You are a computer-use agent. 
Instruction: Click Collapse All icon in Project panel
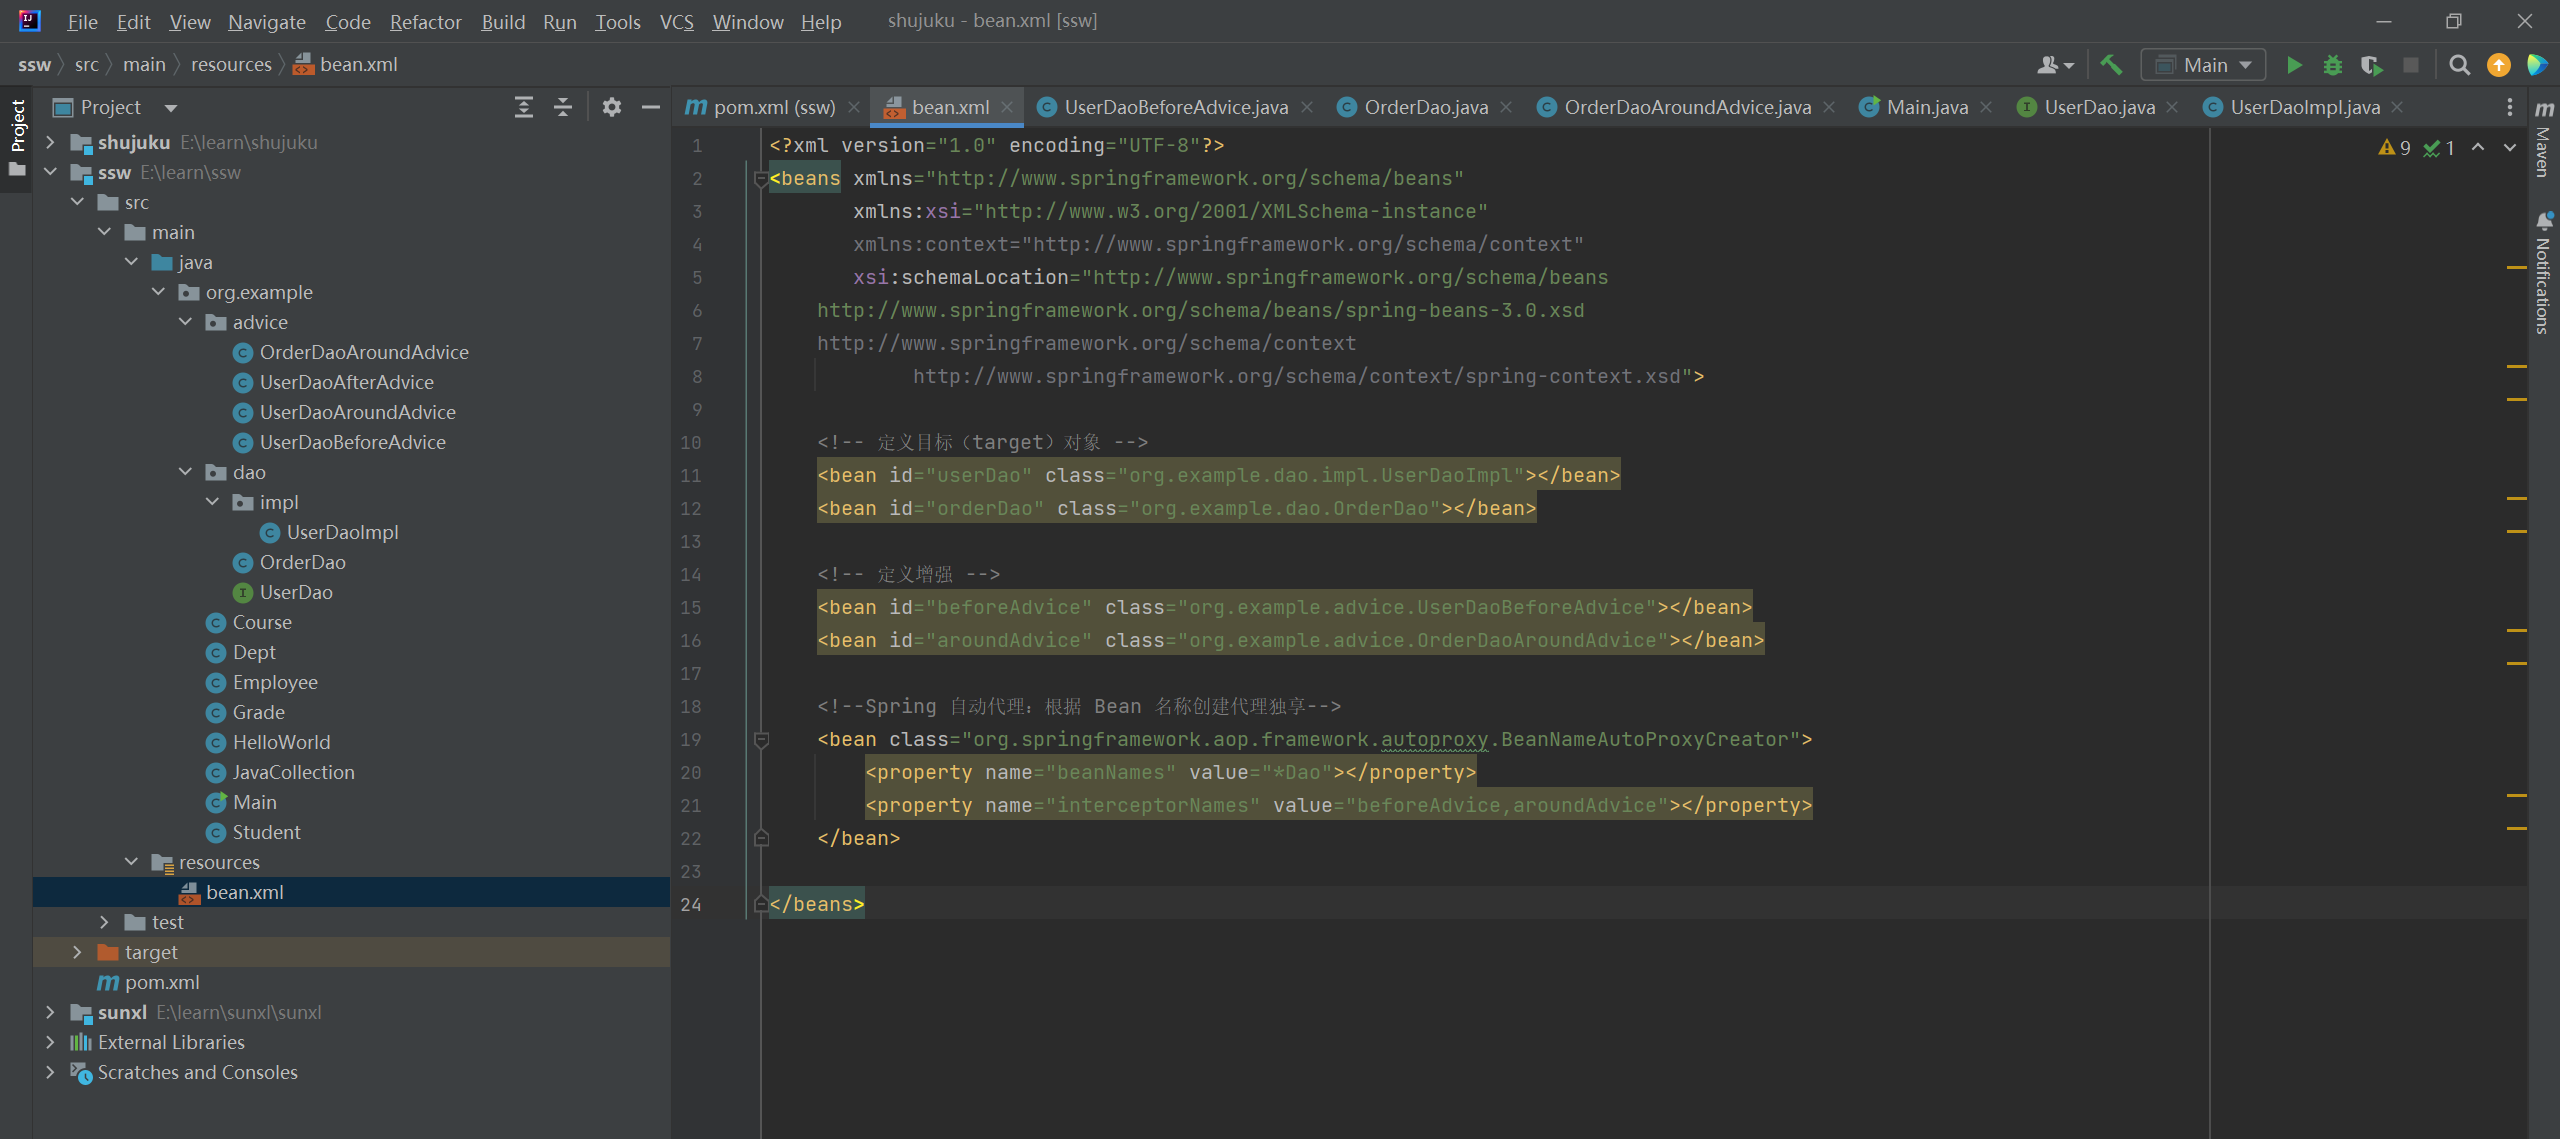coord(563,107)
